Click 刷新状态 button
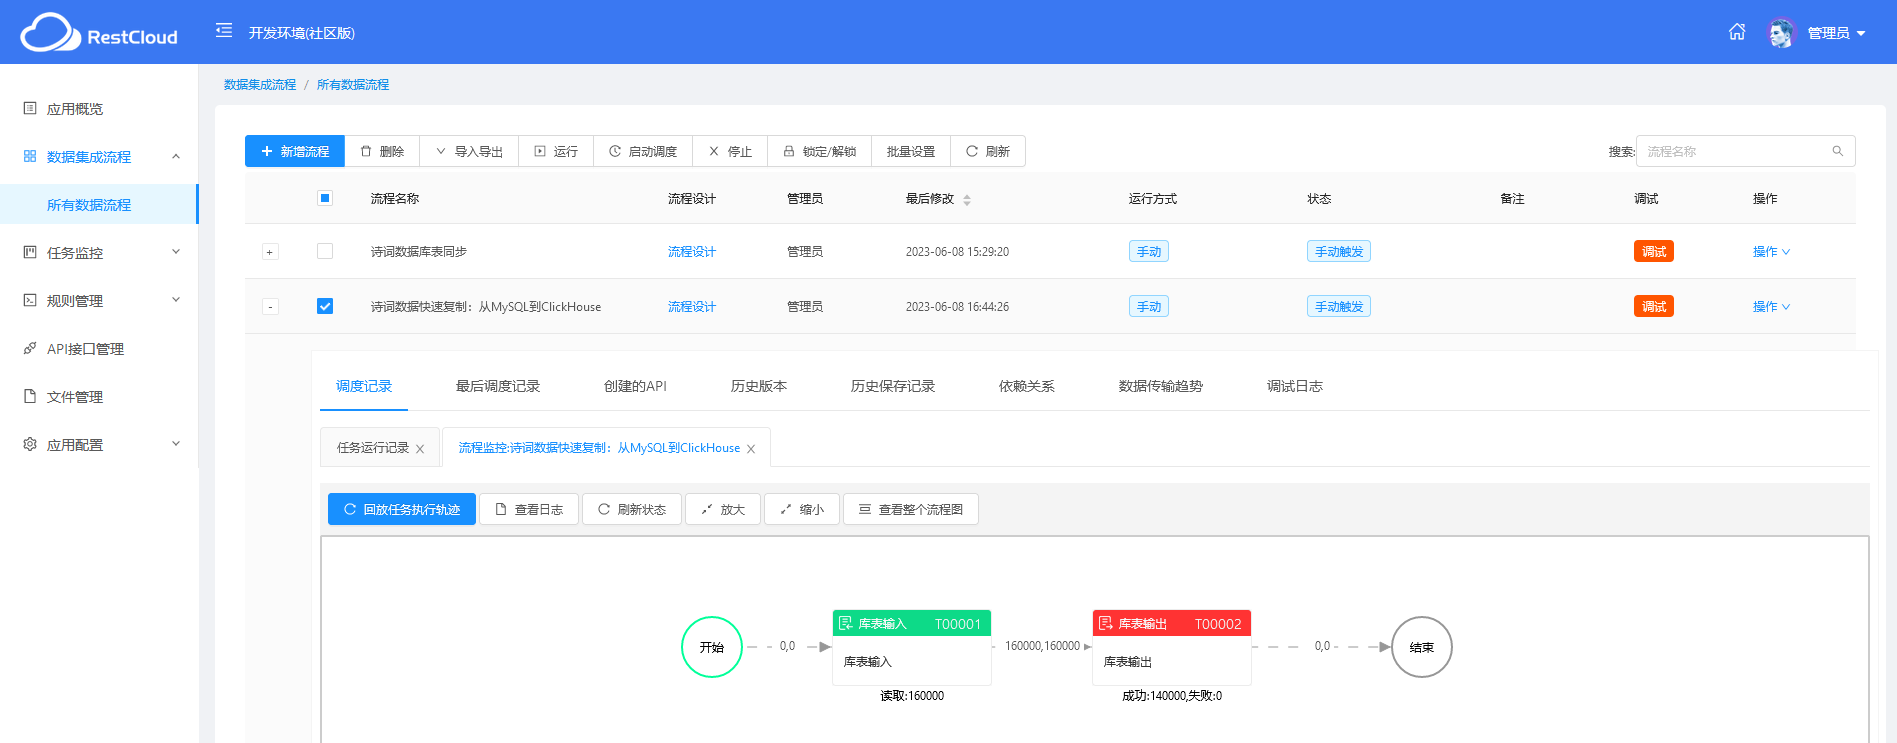 coord(632,509)
